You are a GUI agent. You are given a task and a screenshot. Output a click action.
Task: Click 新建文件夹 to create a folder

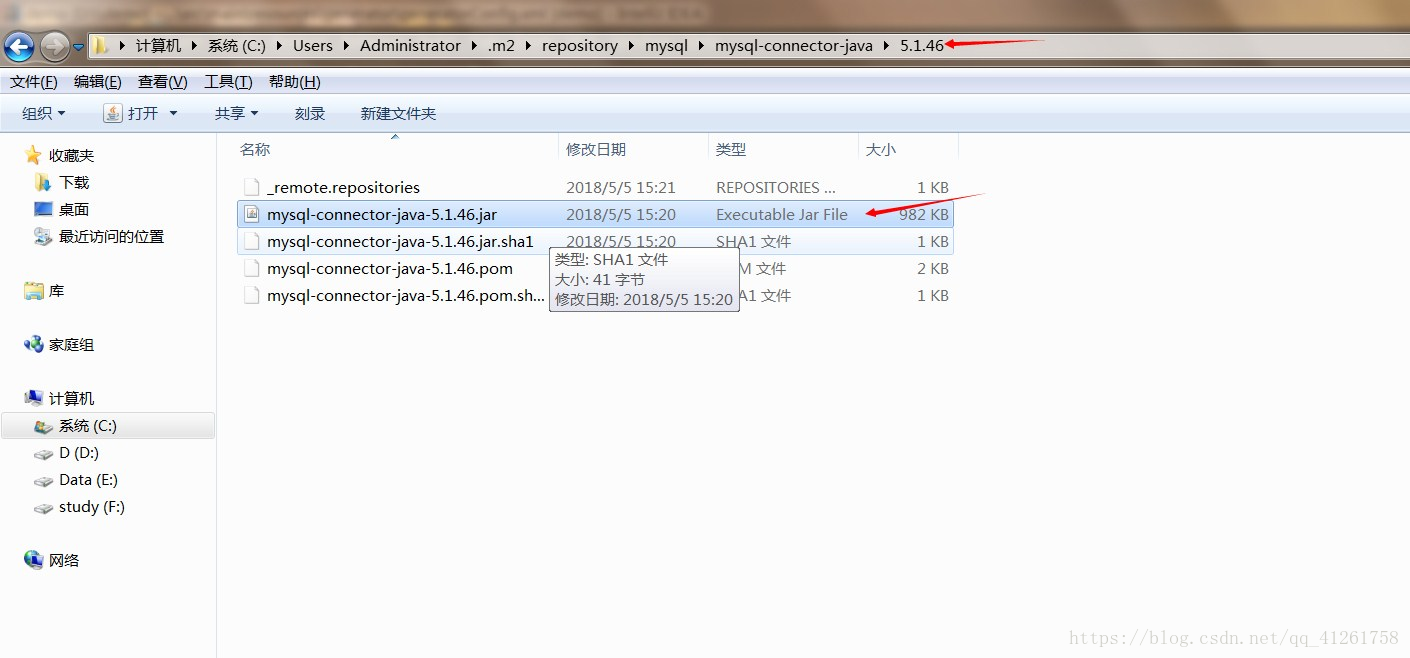coord(399,114)
